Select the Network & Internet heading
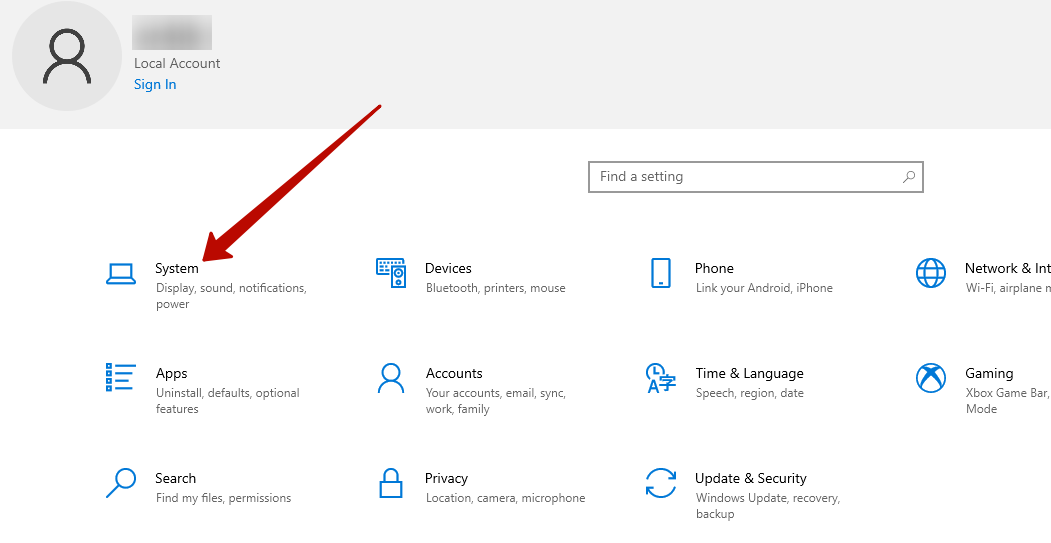The width and height of the screenshot is (1051, 543). [x=1007, y=268]
